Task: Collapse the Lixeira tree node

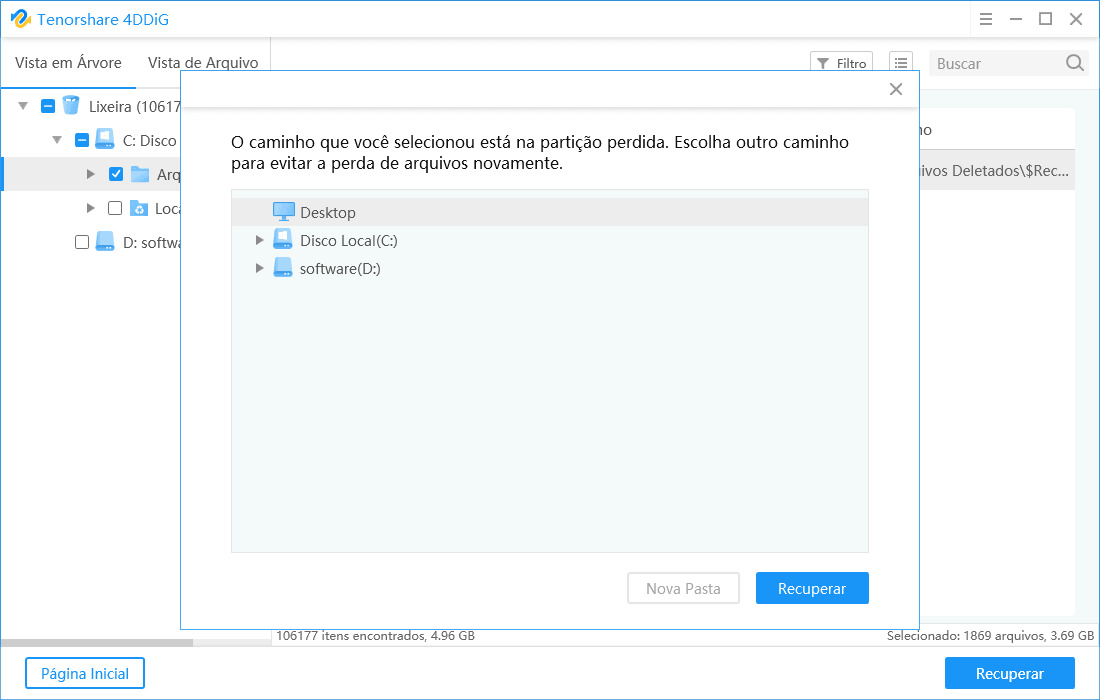Action: [22, 105]
